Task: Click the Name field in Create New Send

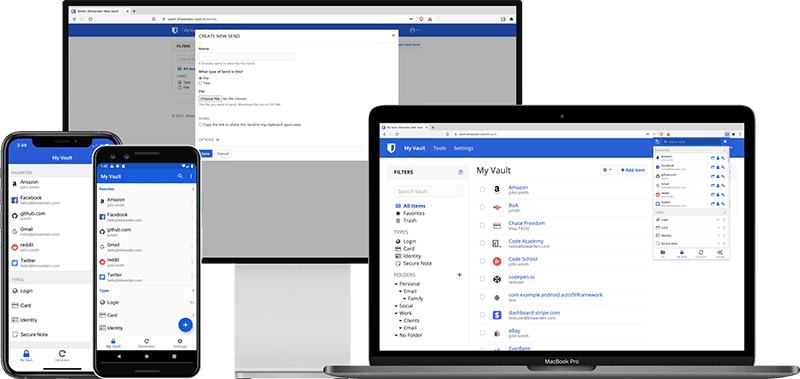Action: (x=246, y=57)
